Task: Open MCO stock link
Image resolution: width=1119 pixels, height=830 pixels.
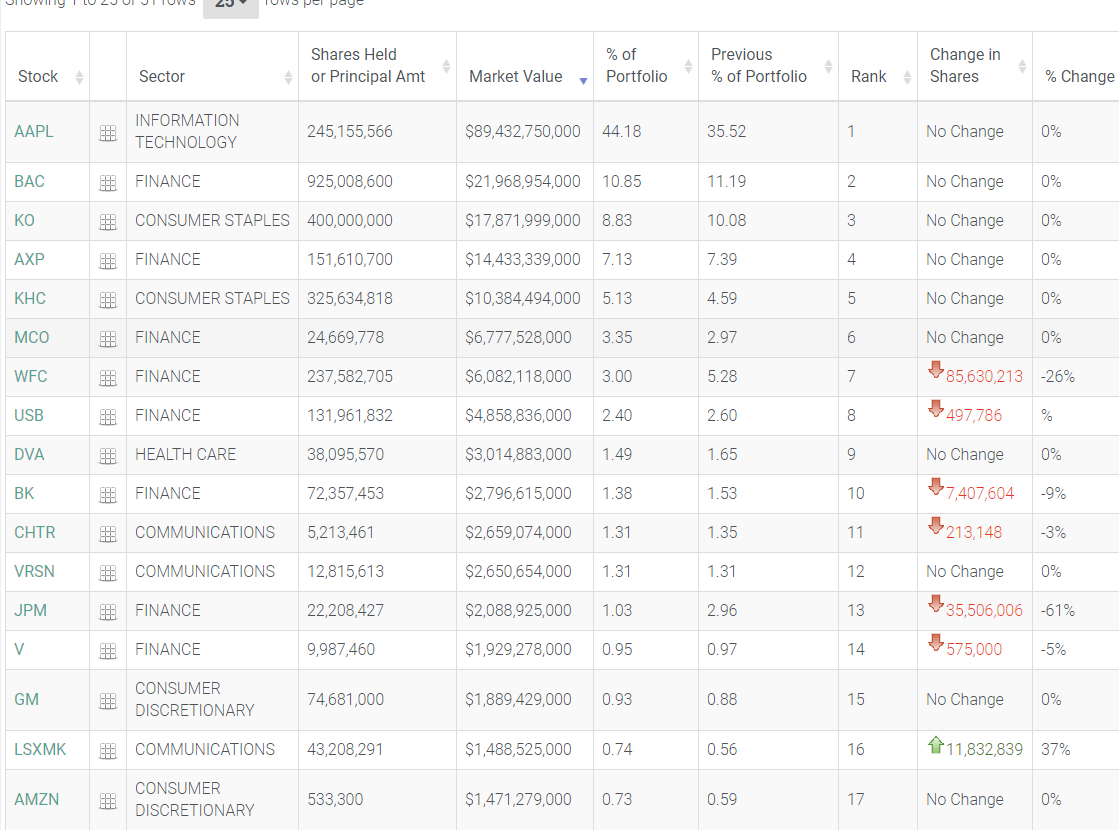Action: click(32, 337)
